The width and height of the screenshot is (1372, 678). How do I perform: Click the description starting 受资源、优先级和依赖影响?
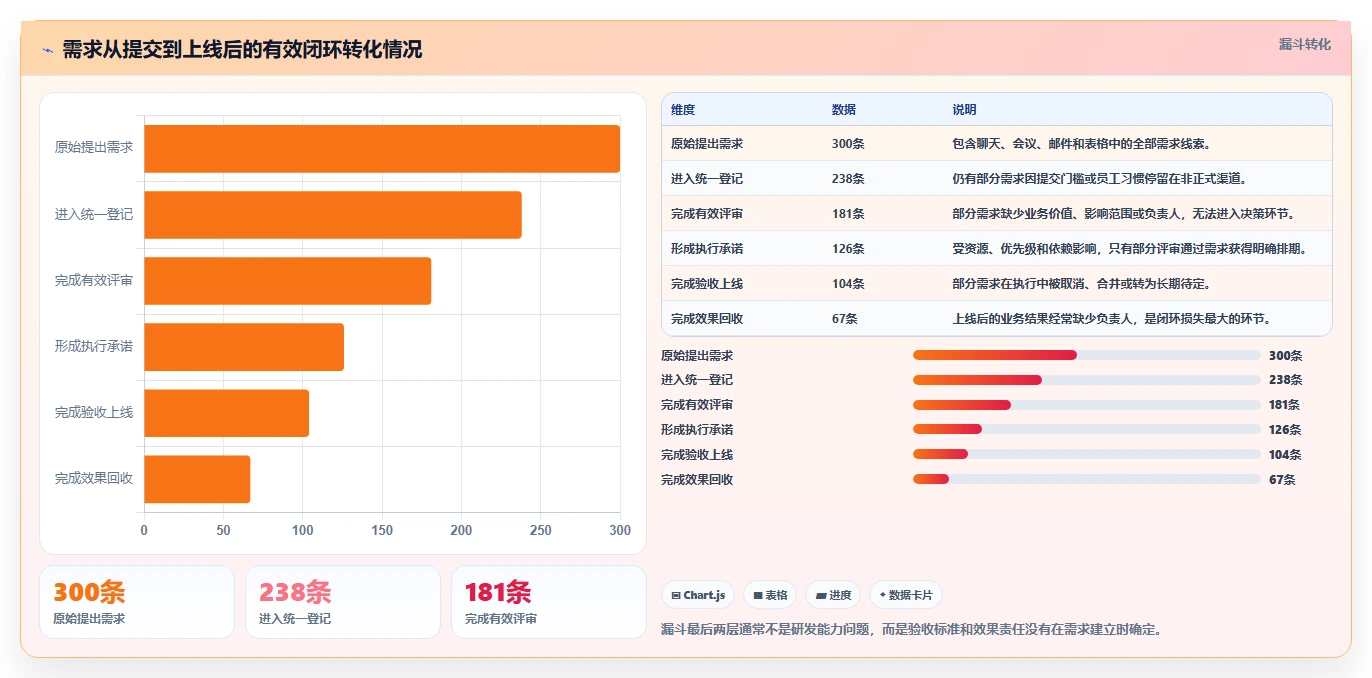coord(1131,249)
